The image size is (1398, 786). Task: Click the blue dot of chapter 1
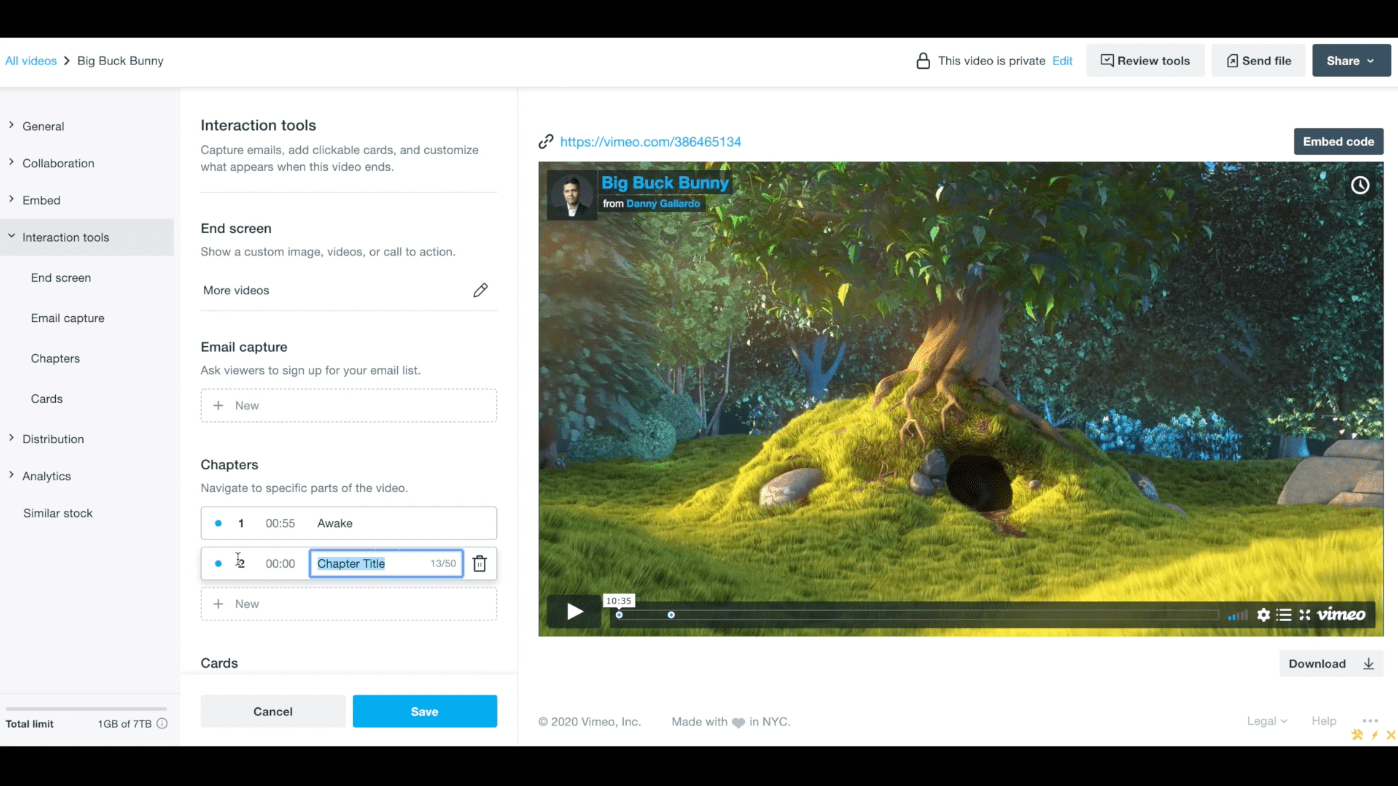(x=218, y=523)
